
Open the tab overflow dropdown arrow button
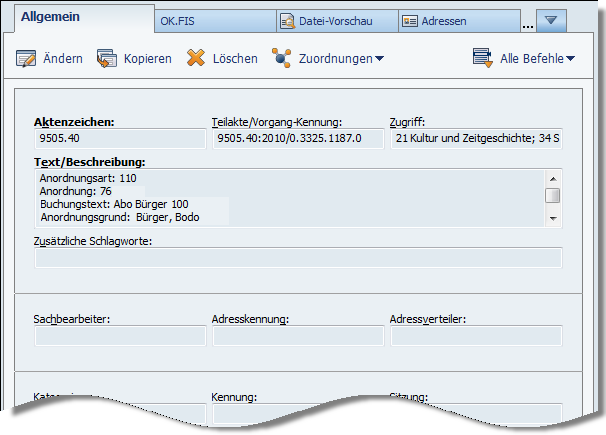pos(550,19)
